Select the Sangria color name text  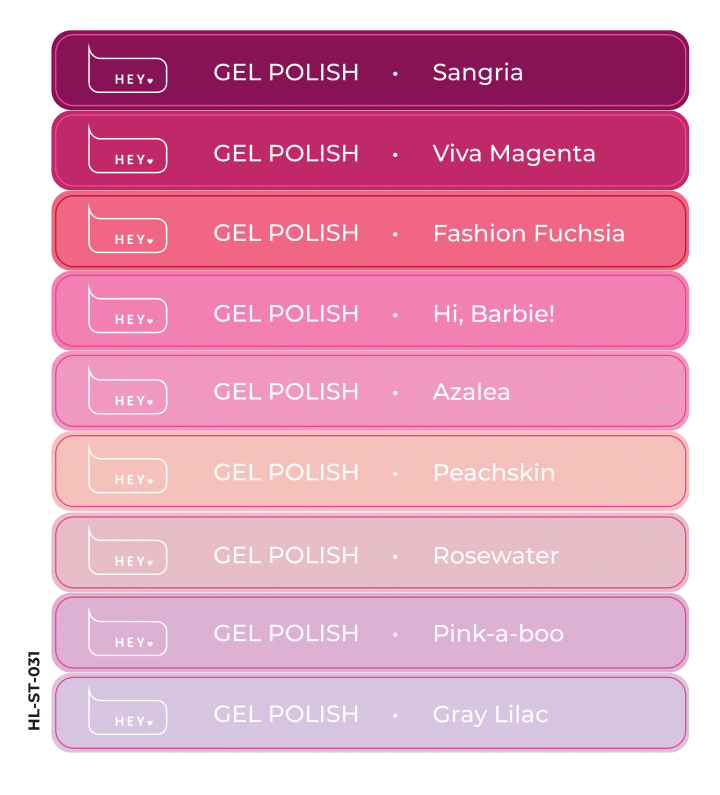478,74
